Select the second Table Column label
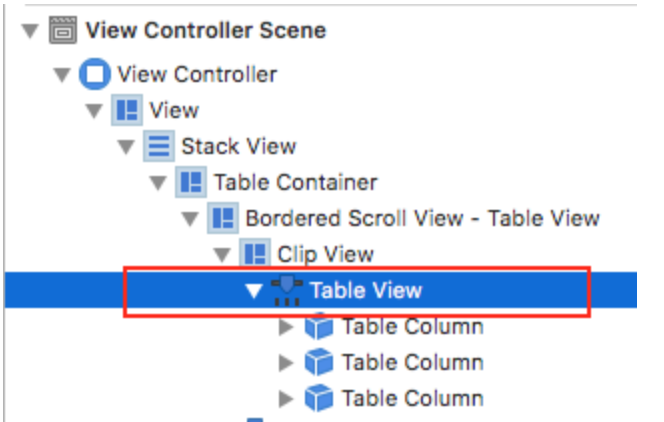664x422 pixels. 412,362
